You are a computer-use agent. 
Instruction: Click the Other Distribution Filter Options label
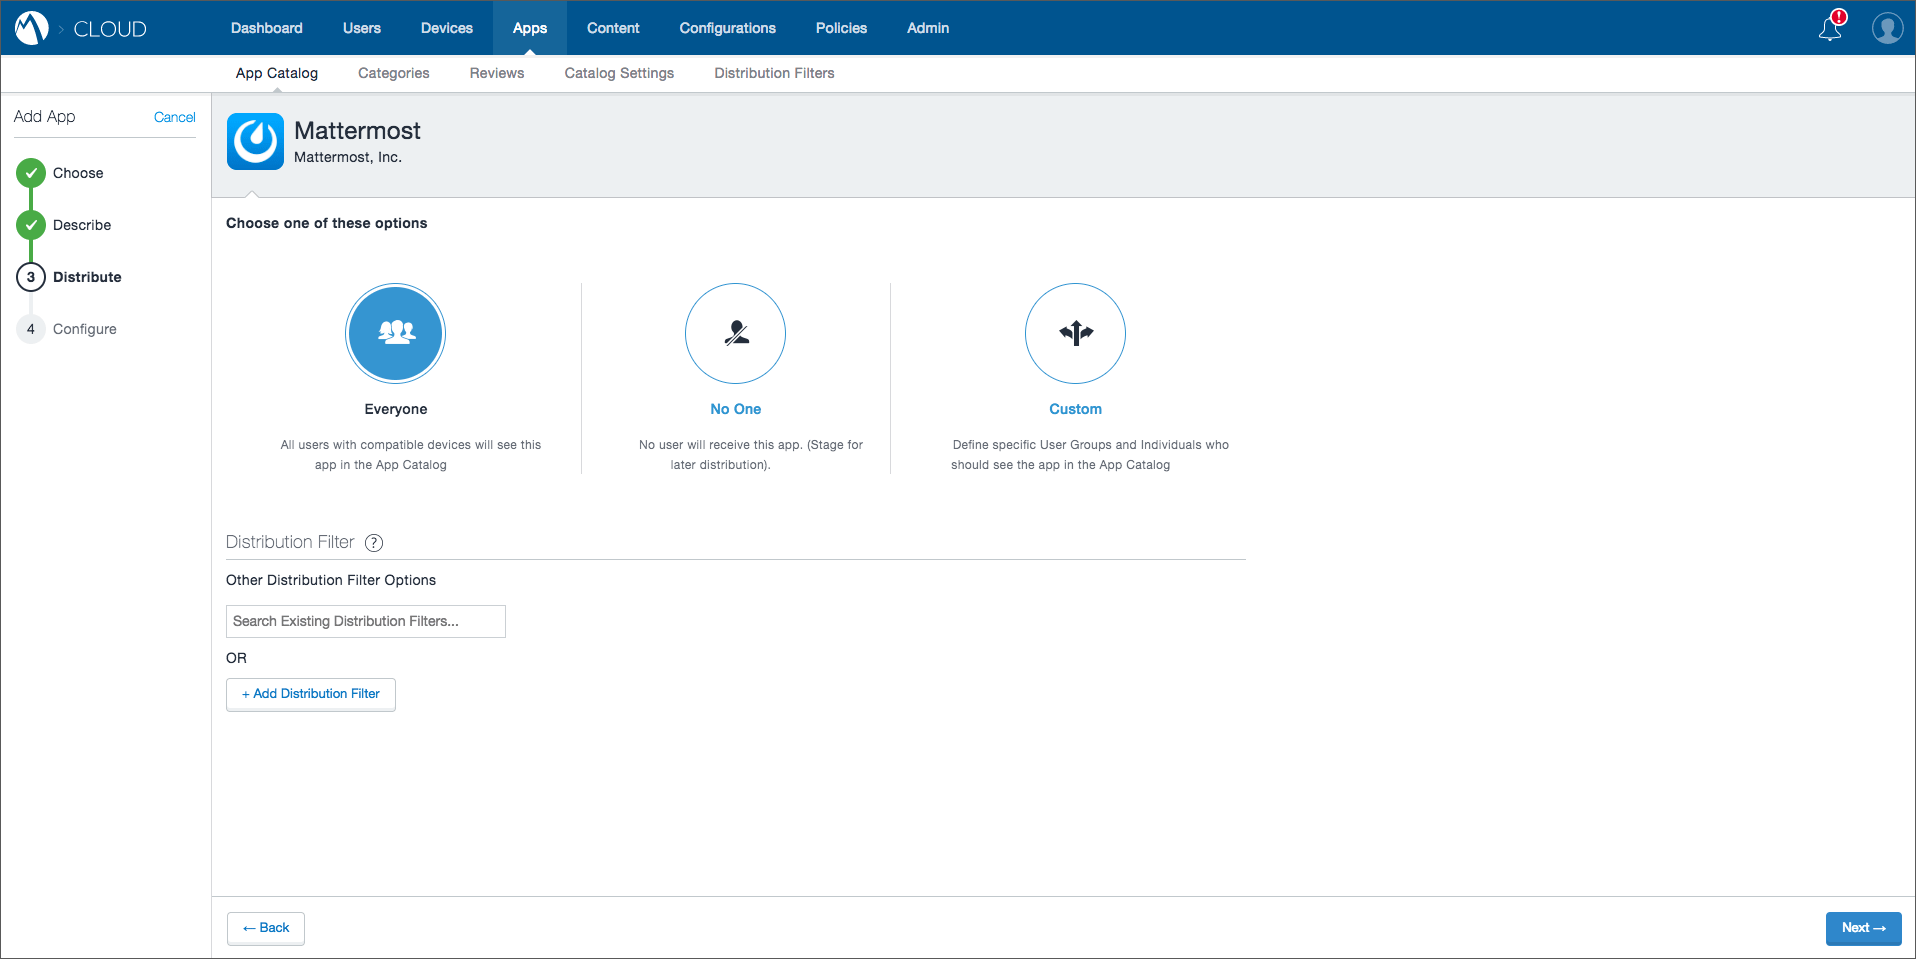click(x=331, y=580)
